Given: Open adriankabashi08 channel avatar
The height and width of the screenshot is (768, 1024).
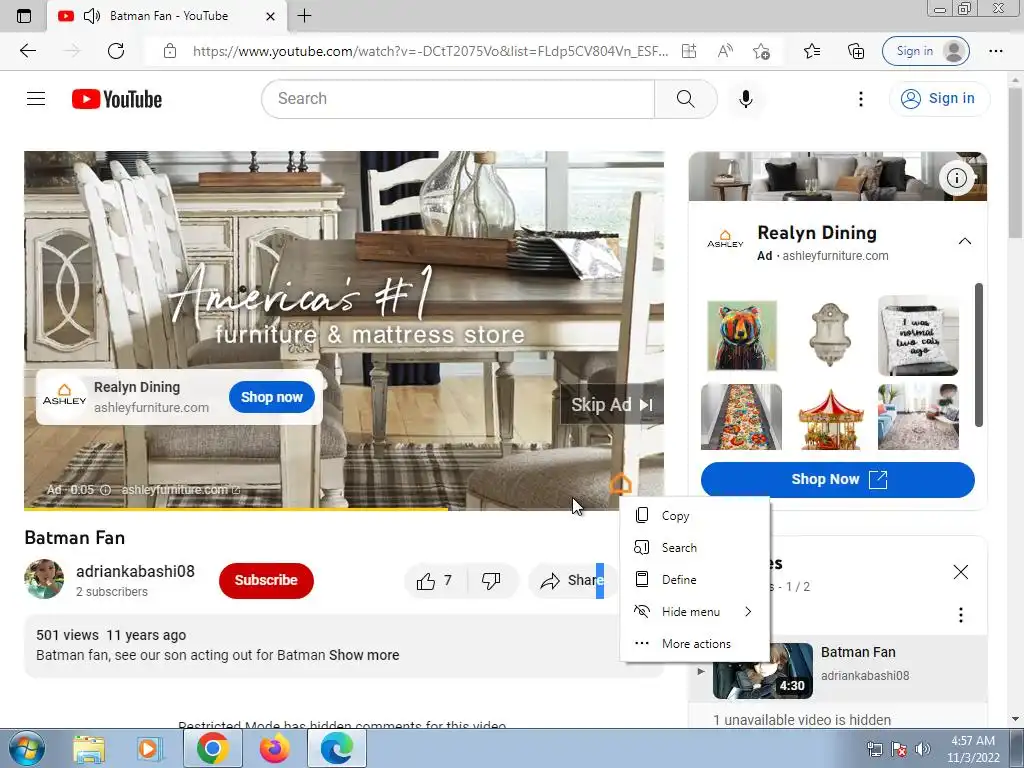Looking at the screenshot, I should coord(44,579).
